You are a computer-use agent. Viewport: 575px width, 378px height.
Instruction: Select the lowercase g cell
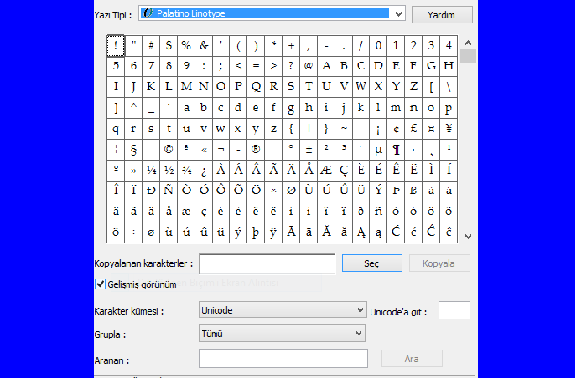[291, 108]
